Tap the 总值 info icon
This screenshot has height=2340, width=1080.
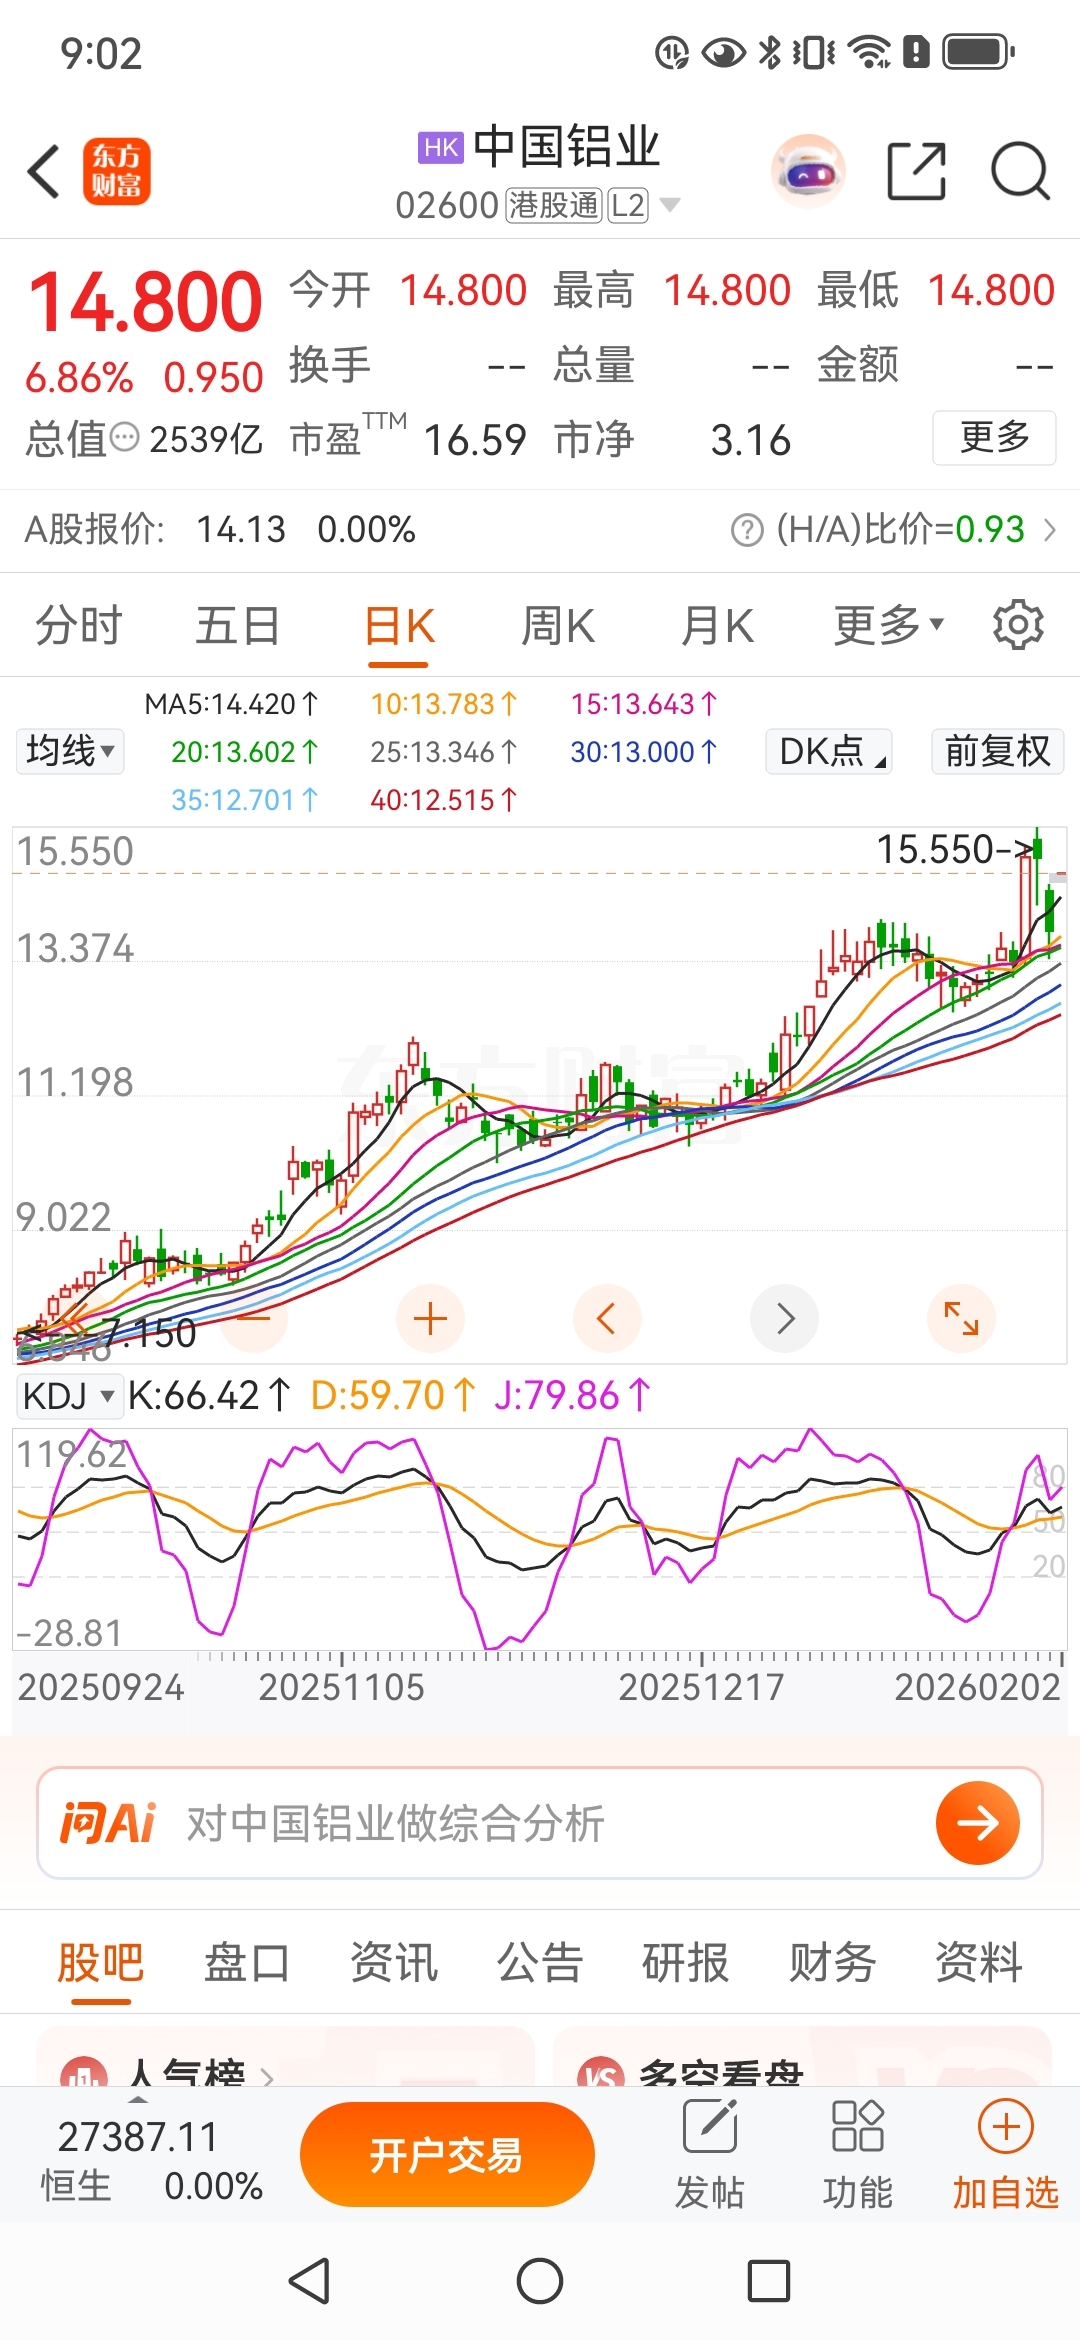point(124,438)
